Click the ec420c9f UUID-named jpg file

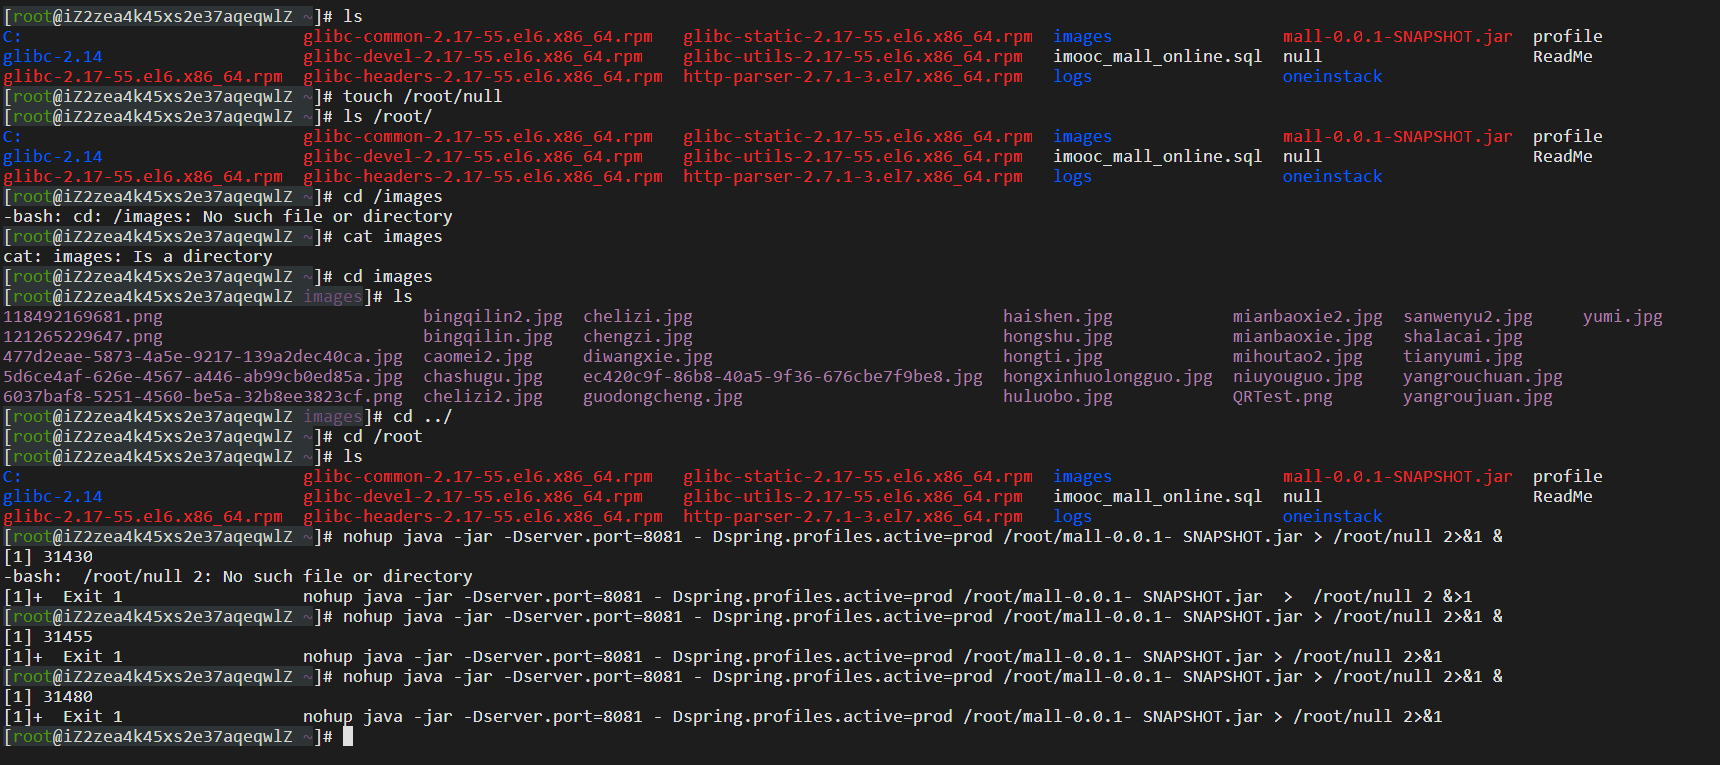point(782,377)
